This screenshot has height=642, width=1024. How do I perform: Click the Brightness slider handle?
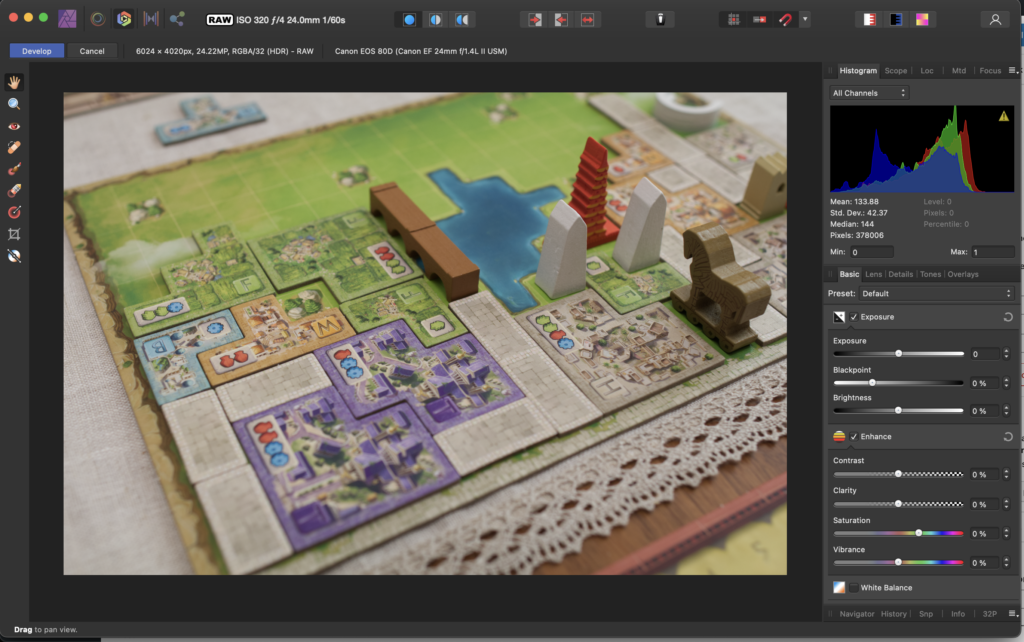coord(899,410)
